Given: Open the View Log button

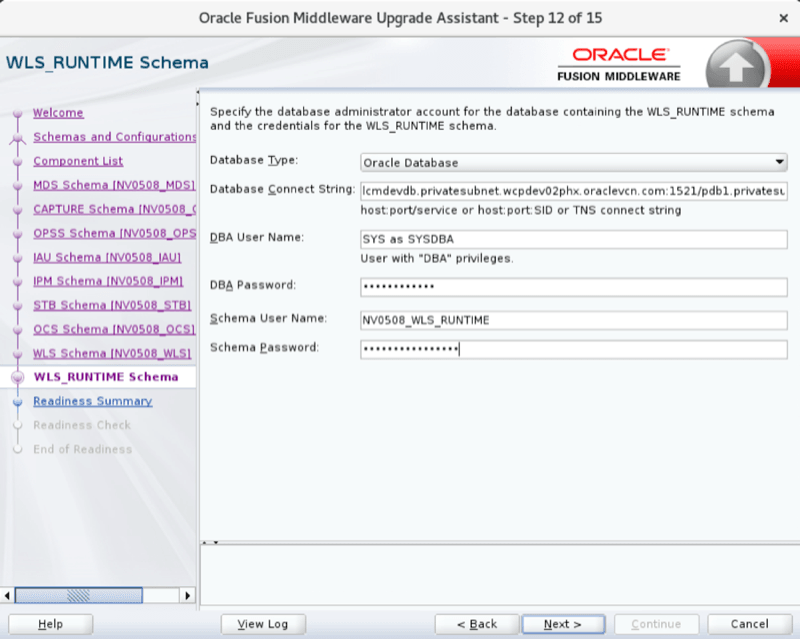Looking at the screenshot, I should click(x=263, y=624).
